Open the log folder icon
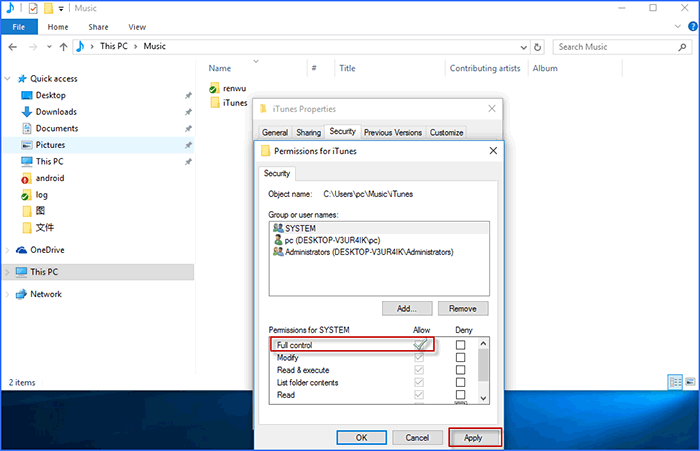Screen dimensions: 700x451 click(26, 195)
